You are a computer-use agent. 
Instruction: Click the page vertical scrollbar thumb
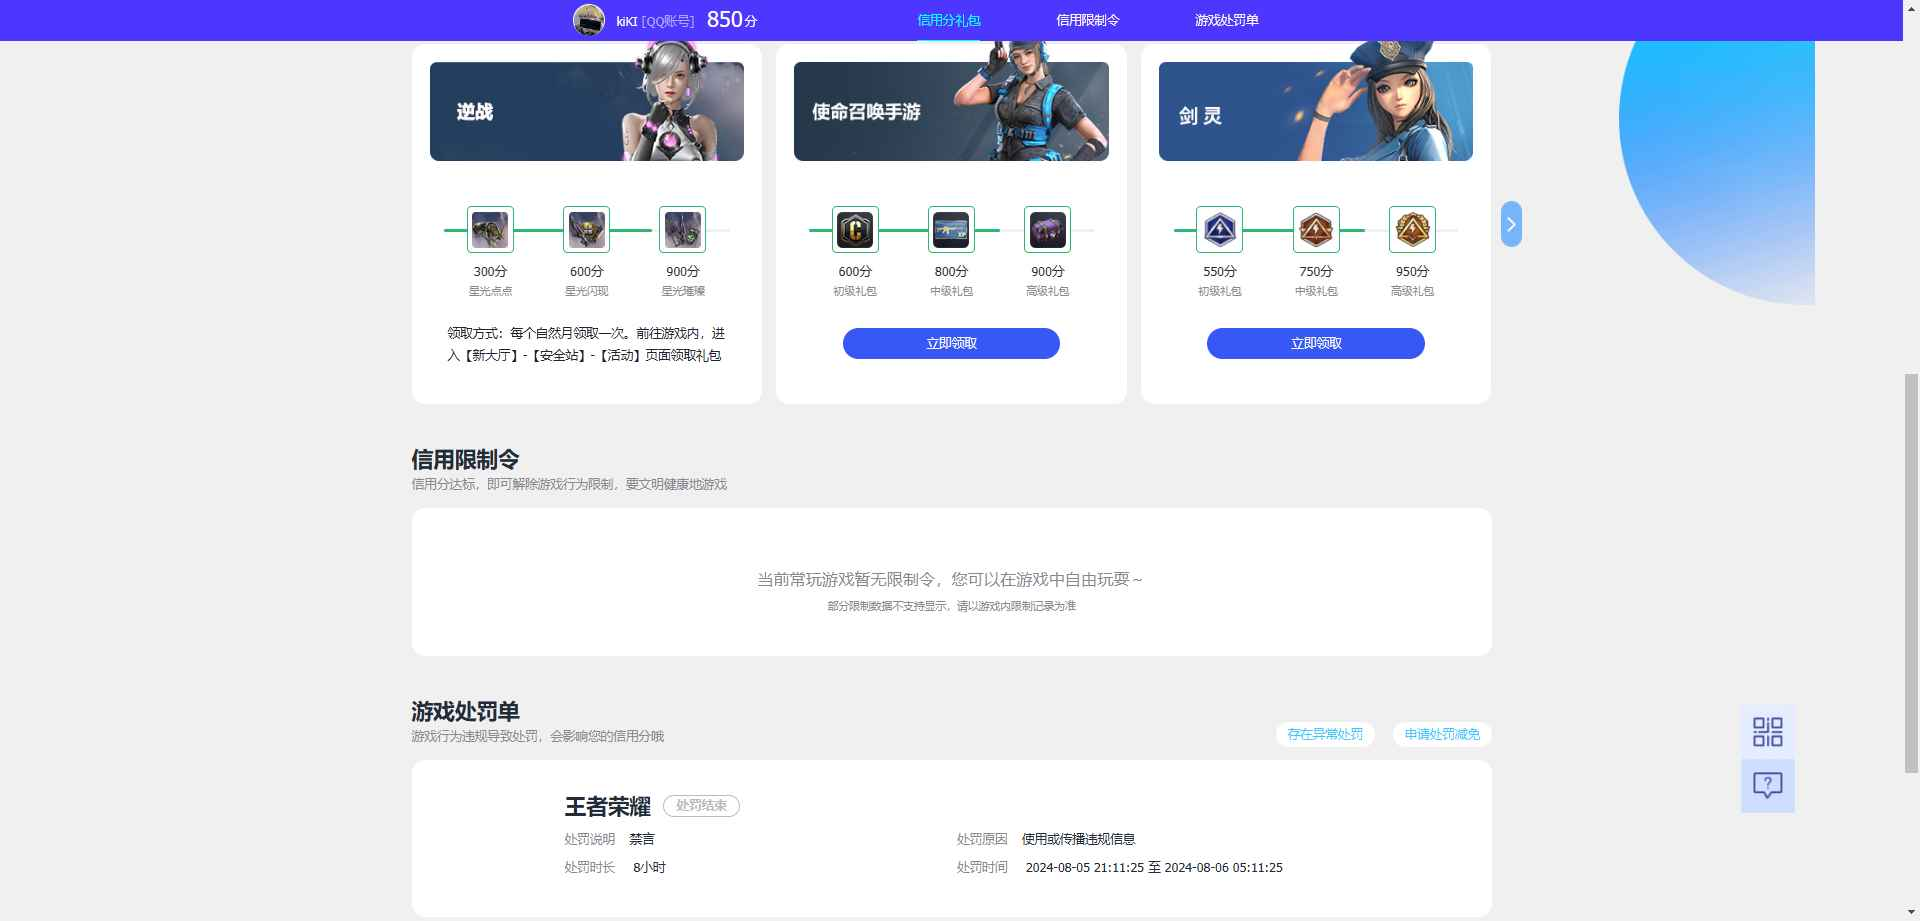pyautogui.click(x=1911, y=573)
